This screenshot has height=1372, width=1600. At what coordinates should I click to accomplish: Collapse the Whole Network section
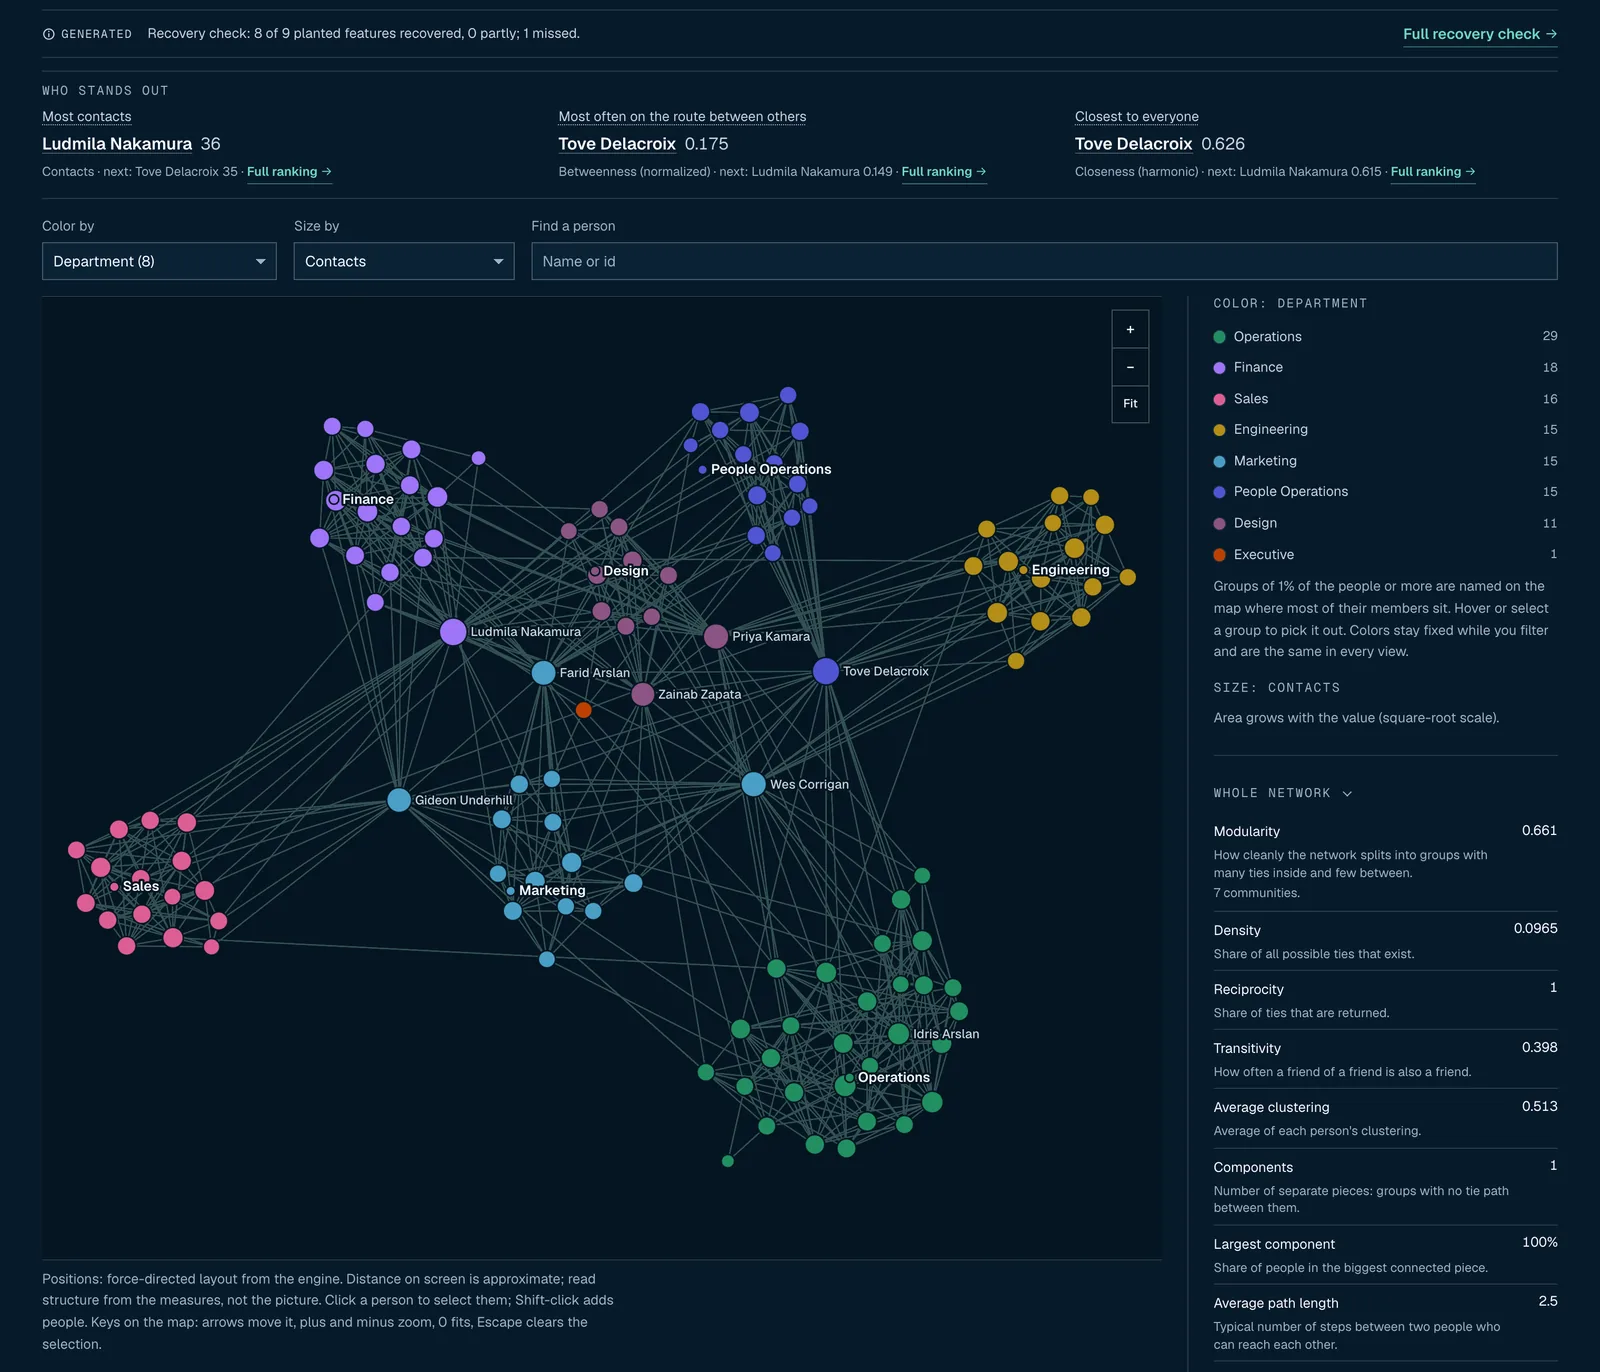coord(1283,793)
